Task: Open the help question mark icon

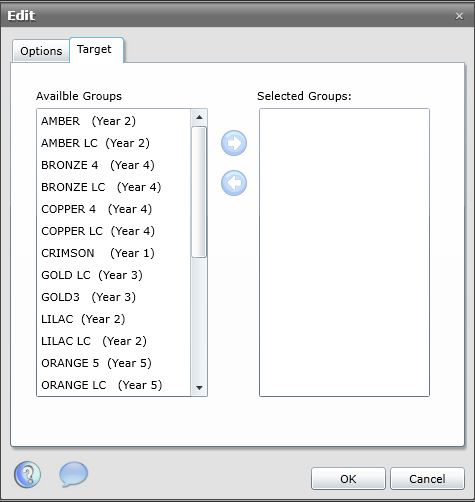Action: point(27,475)
